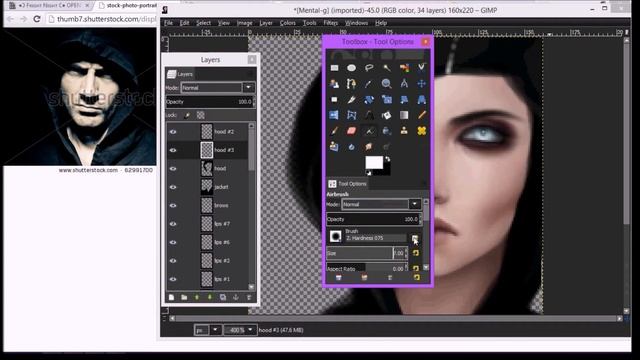640x360 pixels.
Task: Select the Ellipse Select tool
Action: point(351,68)
